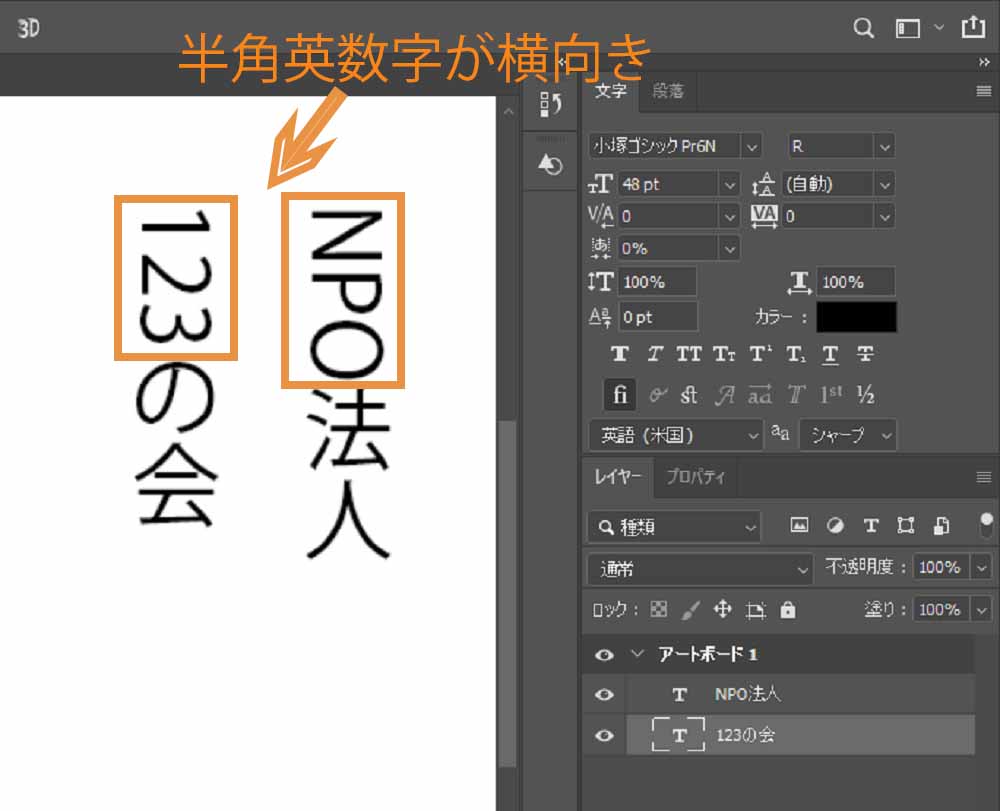Switch to the 段落 tab

pyautogui.click(x=668, y=91)
